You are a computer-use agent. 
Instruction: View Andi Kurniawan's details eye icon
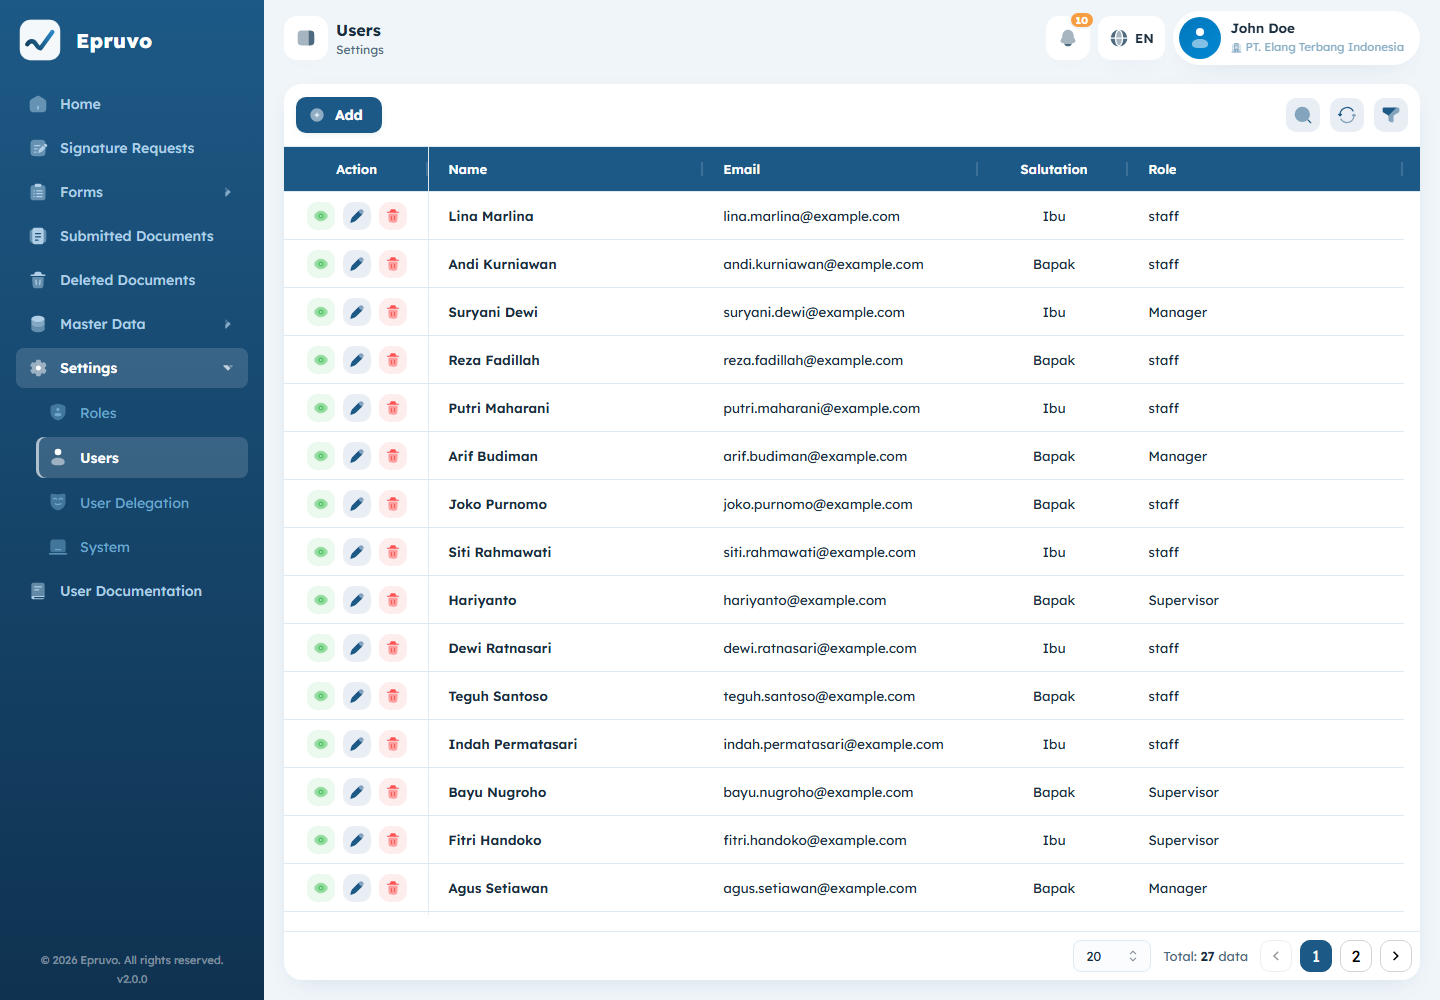[321, 264]
